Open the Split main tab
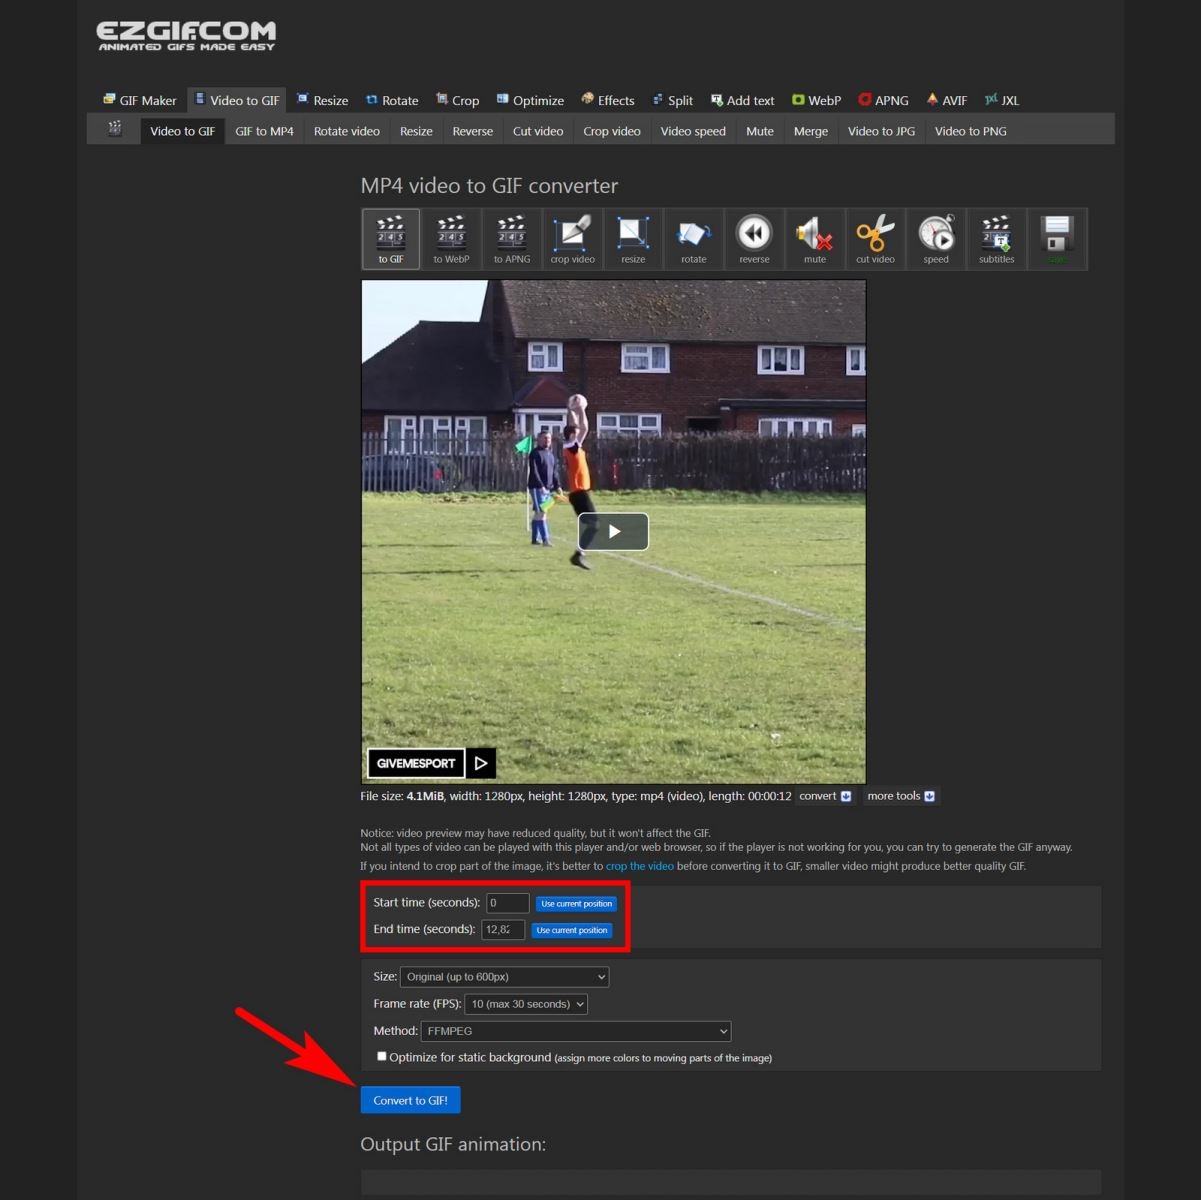Screen dimensions: 1201x1200 [x=672, y=100]
